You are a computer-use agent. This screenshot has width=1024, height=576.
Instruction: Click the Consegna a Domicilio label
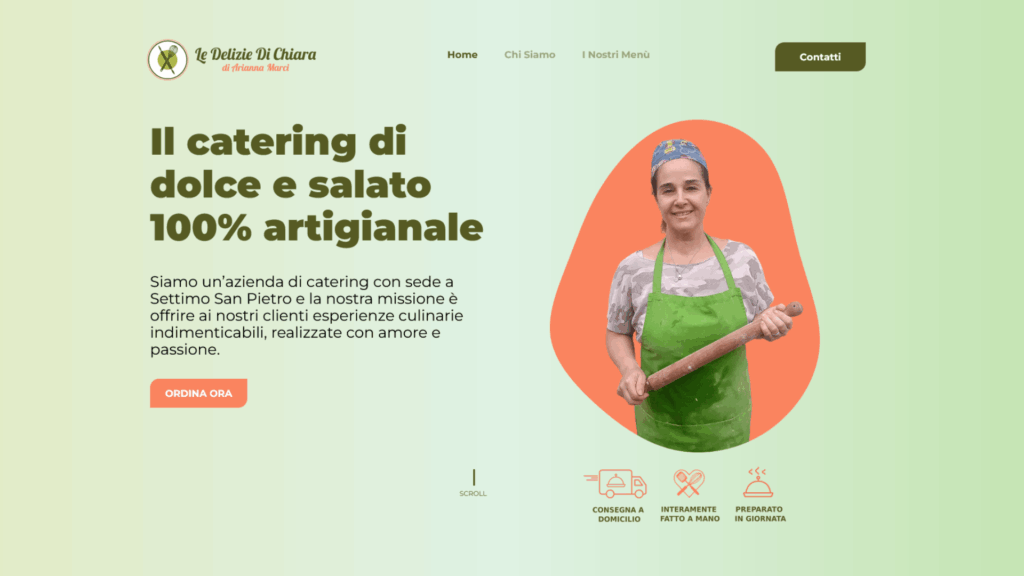[618, 515]
